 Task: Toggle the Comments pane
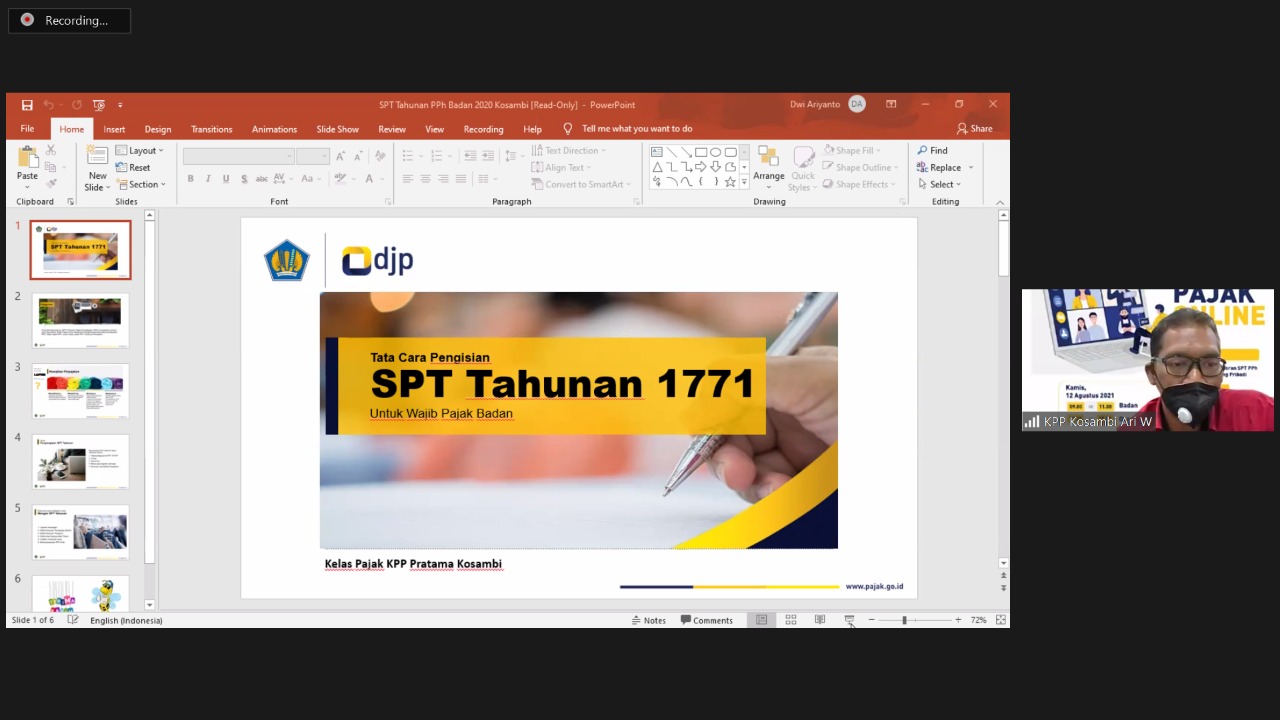click(x=707, y=620)
